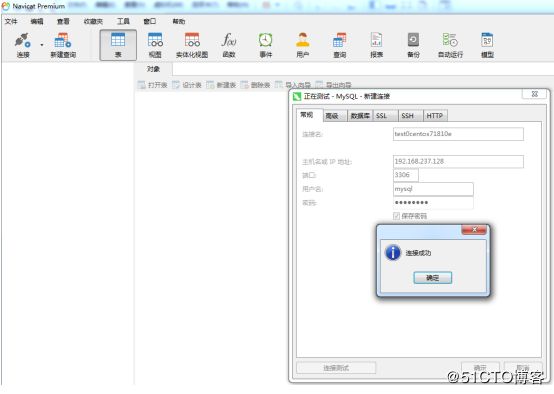Open the Connection toolbar icon
Image resolution: width=554 pixels, height=394 pixels.
point(23,45)
